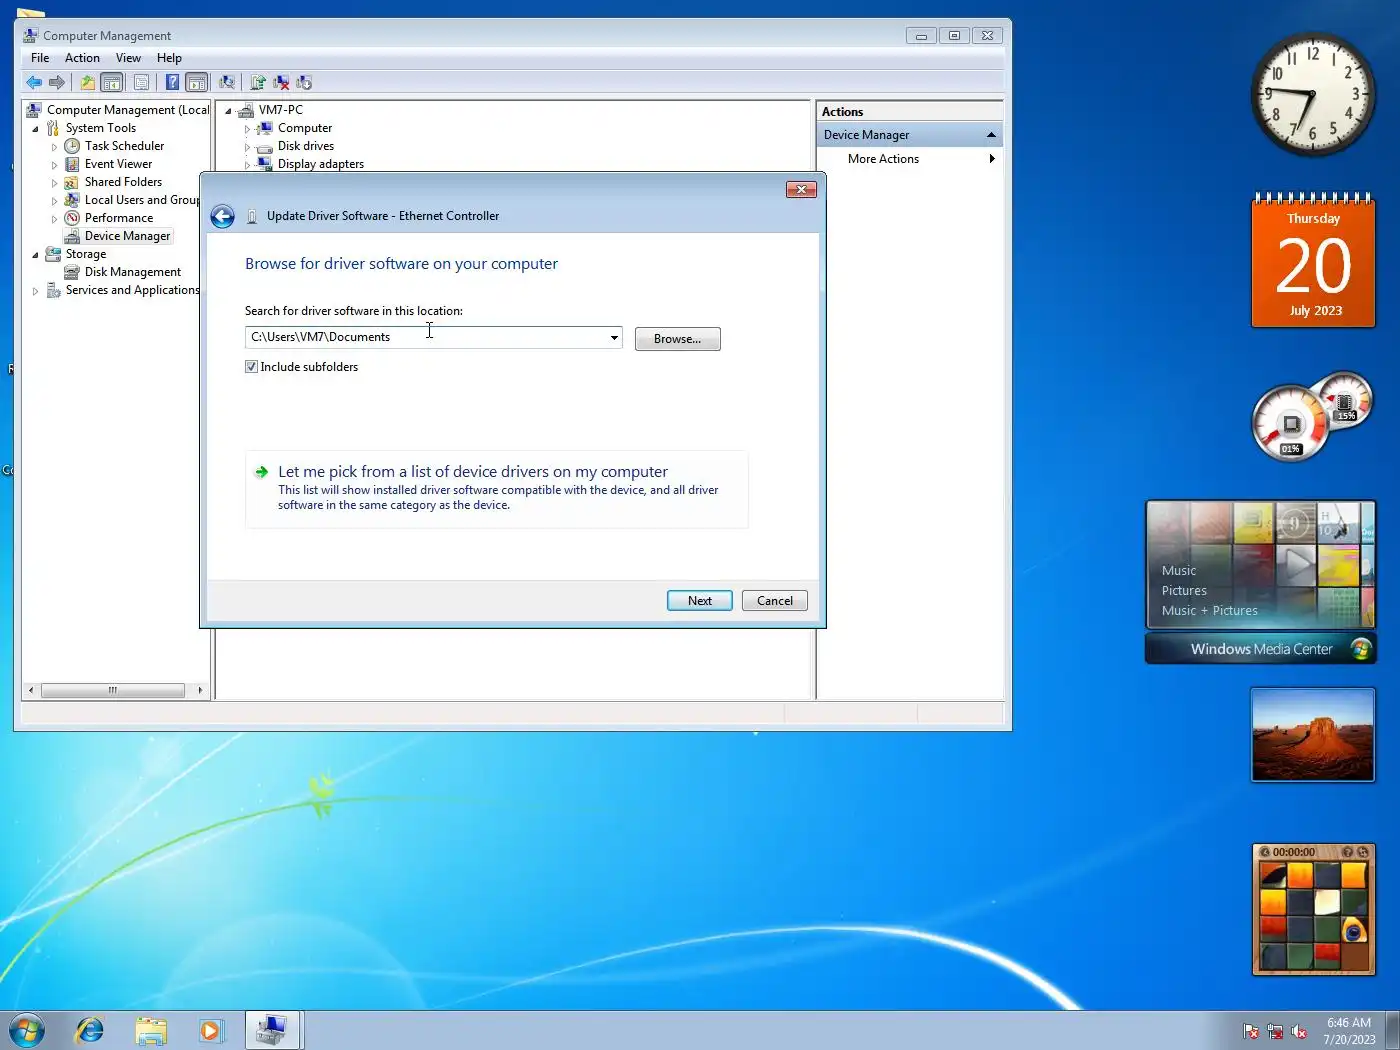The height and width of the screenshot is (1050, 1400).
Task: Collapse the VM7-PC device tree root
Action: (x=229, y=111)
